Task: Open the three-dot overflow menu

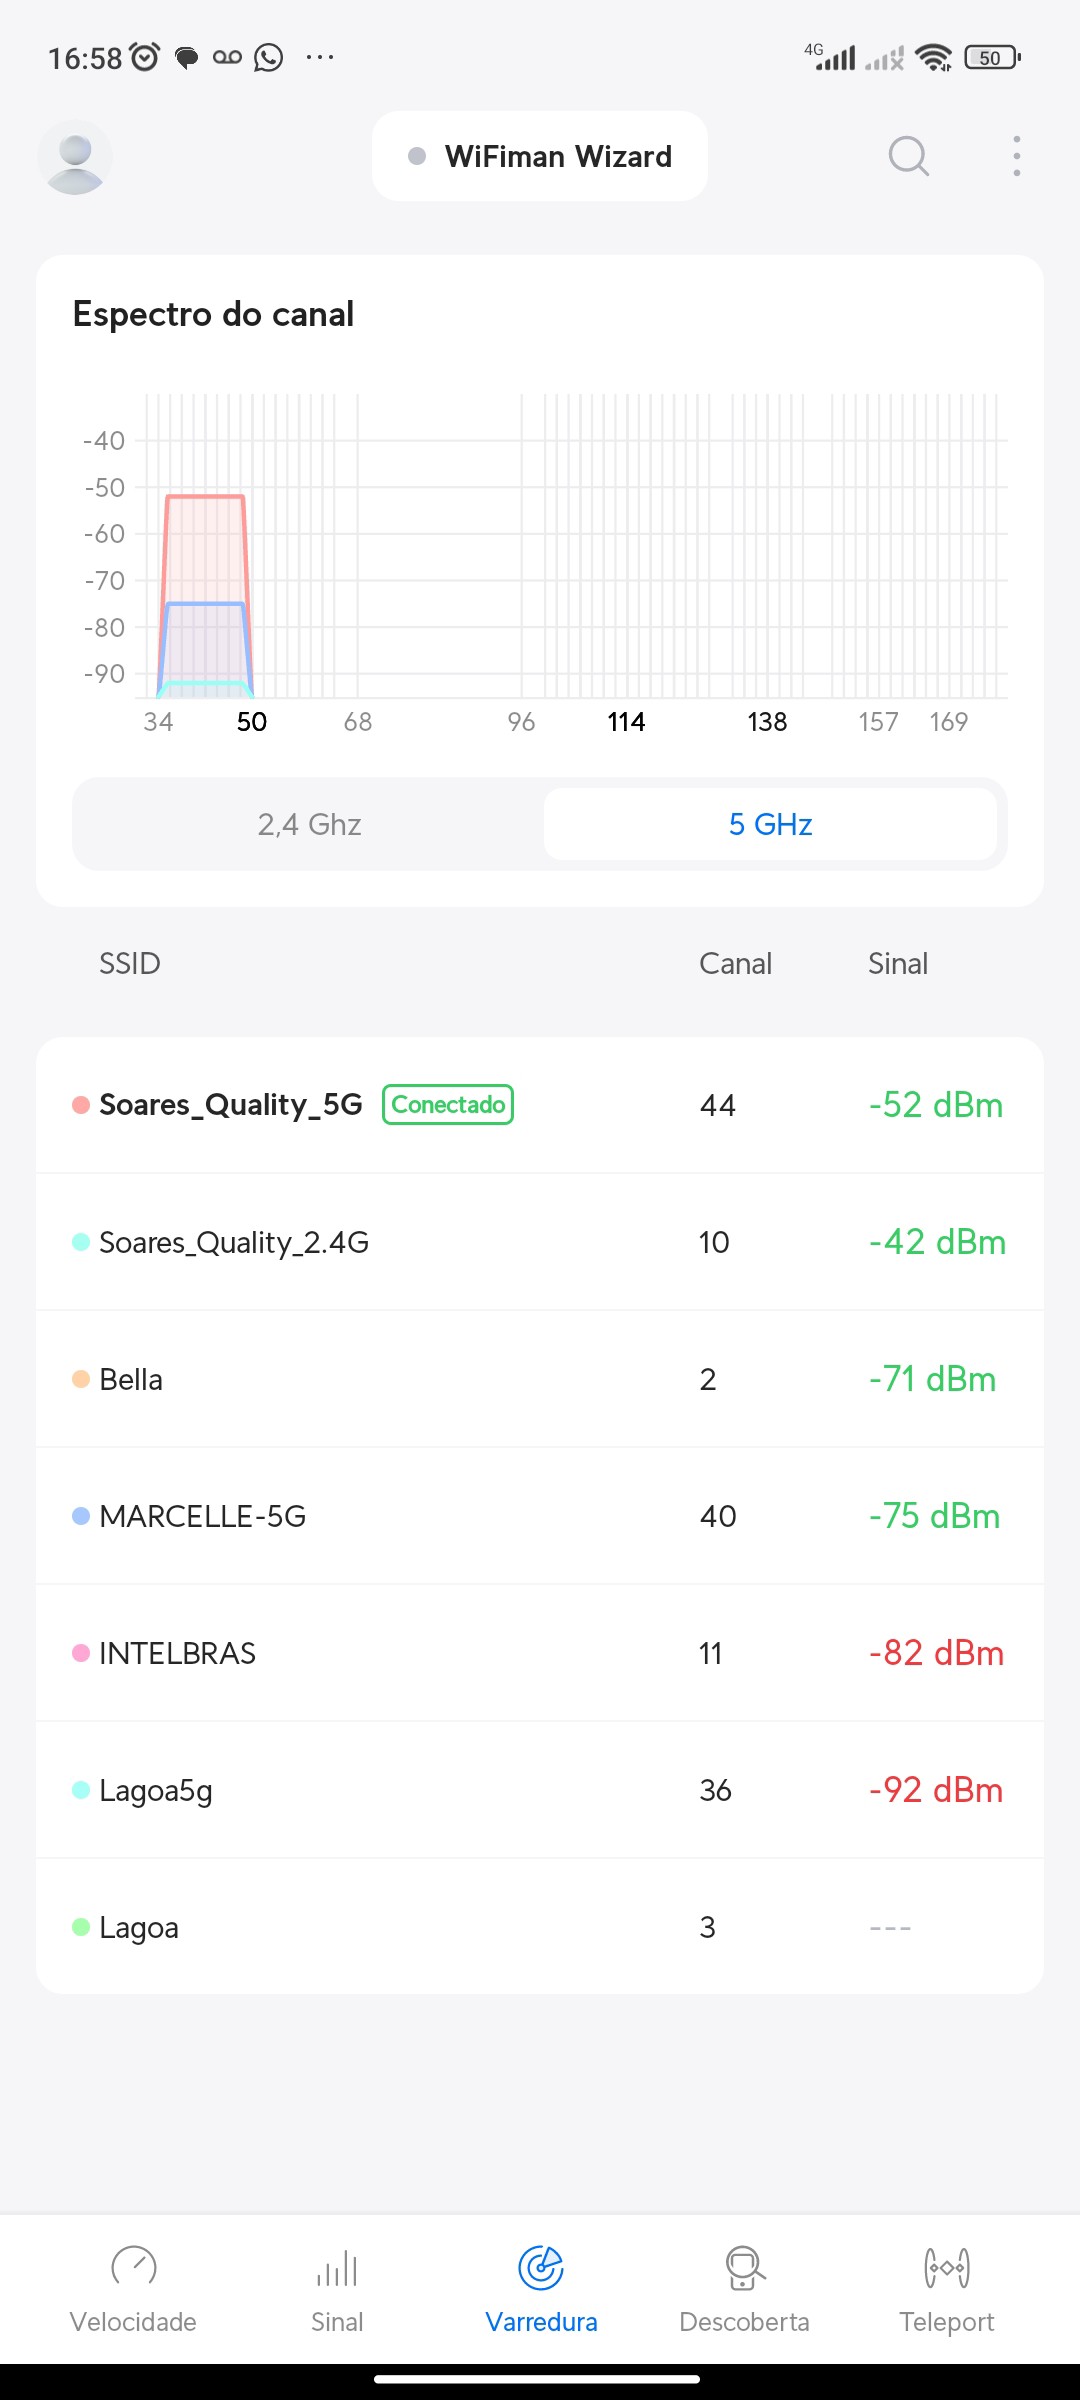Action: click(1016, 156)
